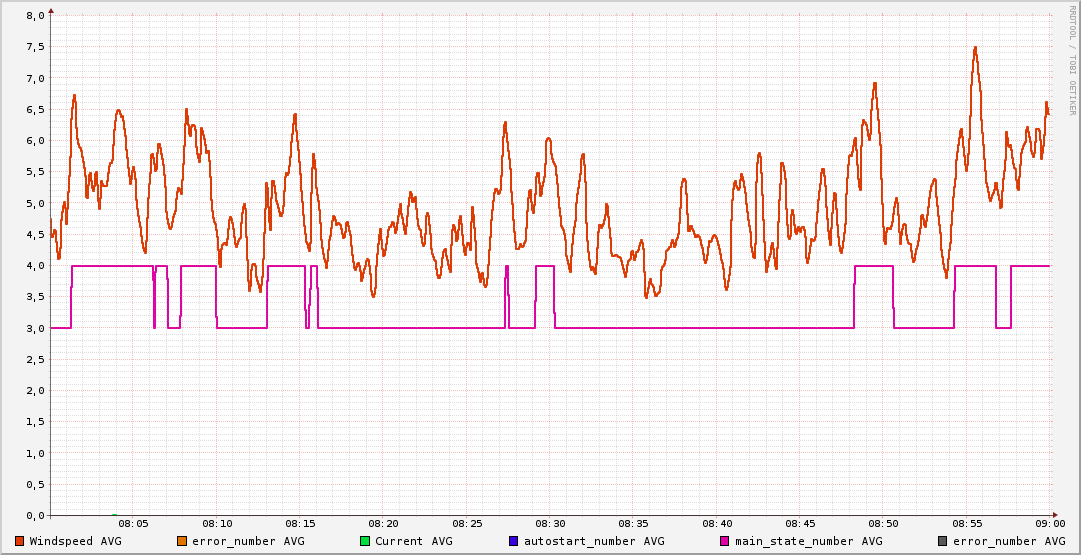Click the 09:00 time axis label
The width and height of the screenshot is (1081, 555).
click(1050, 524)
